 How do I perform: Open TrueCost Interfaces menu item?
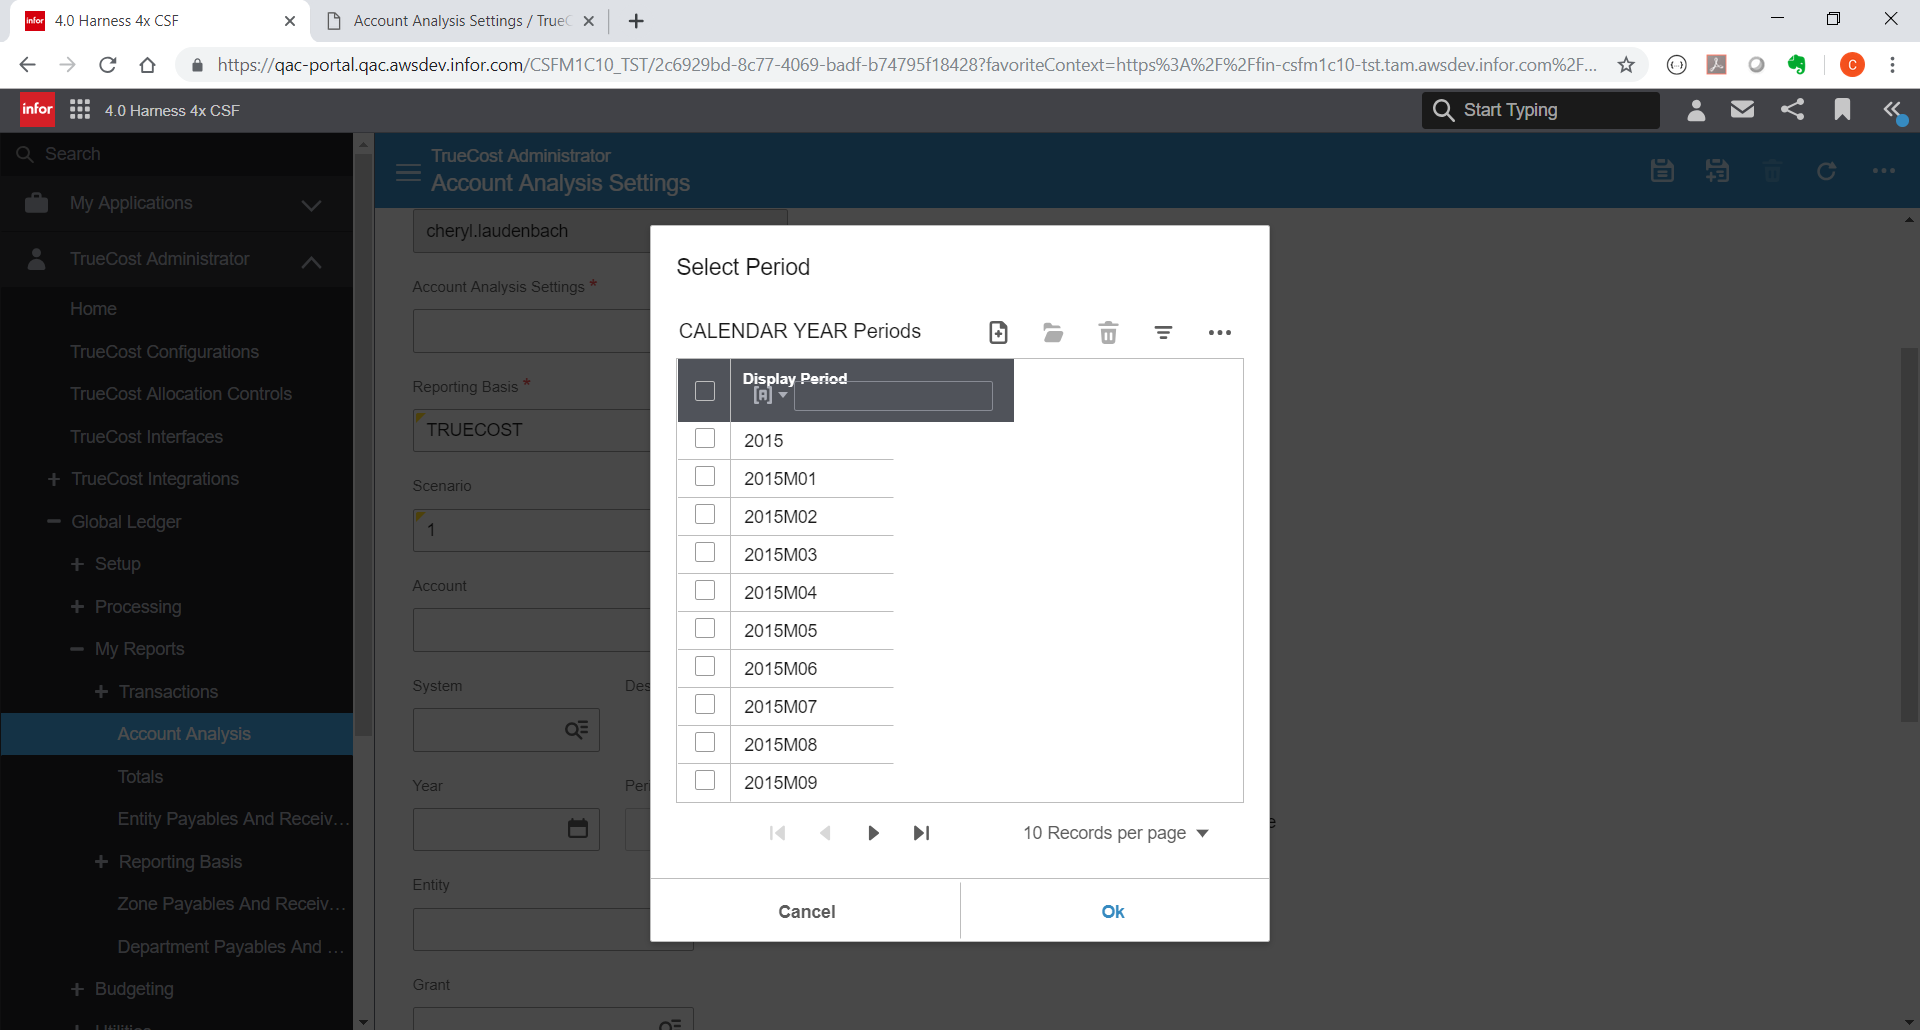(x=146, y=437)
